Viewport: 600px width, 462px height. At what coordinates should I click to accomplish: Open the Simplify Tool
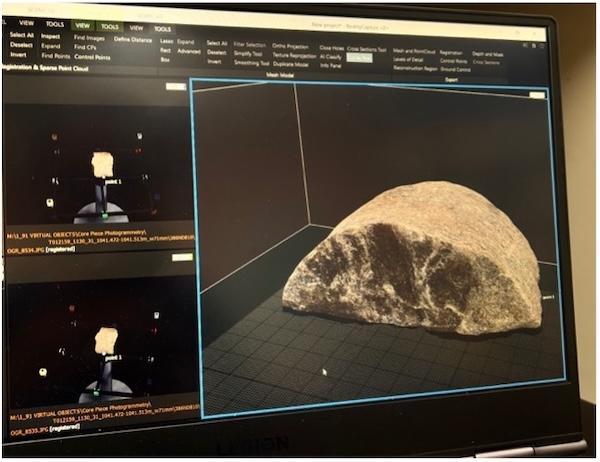248,54
